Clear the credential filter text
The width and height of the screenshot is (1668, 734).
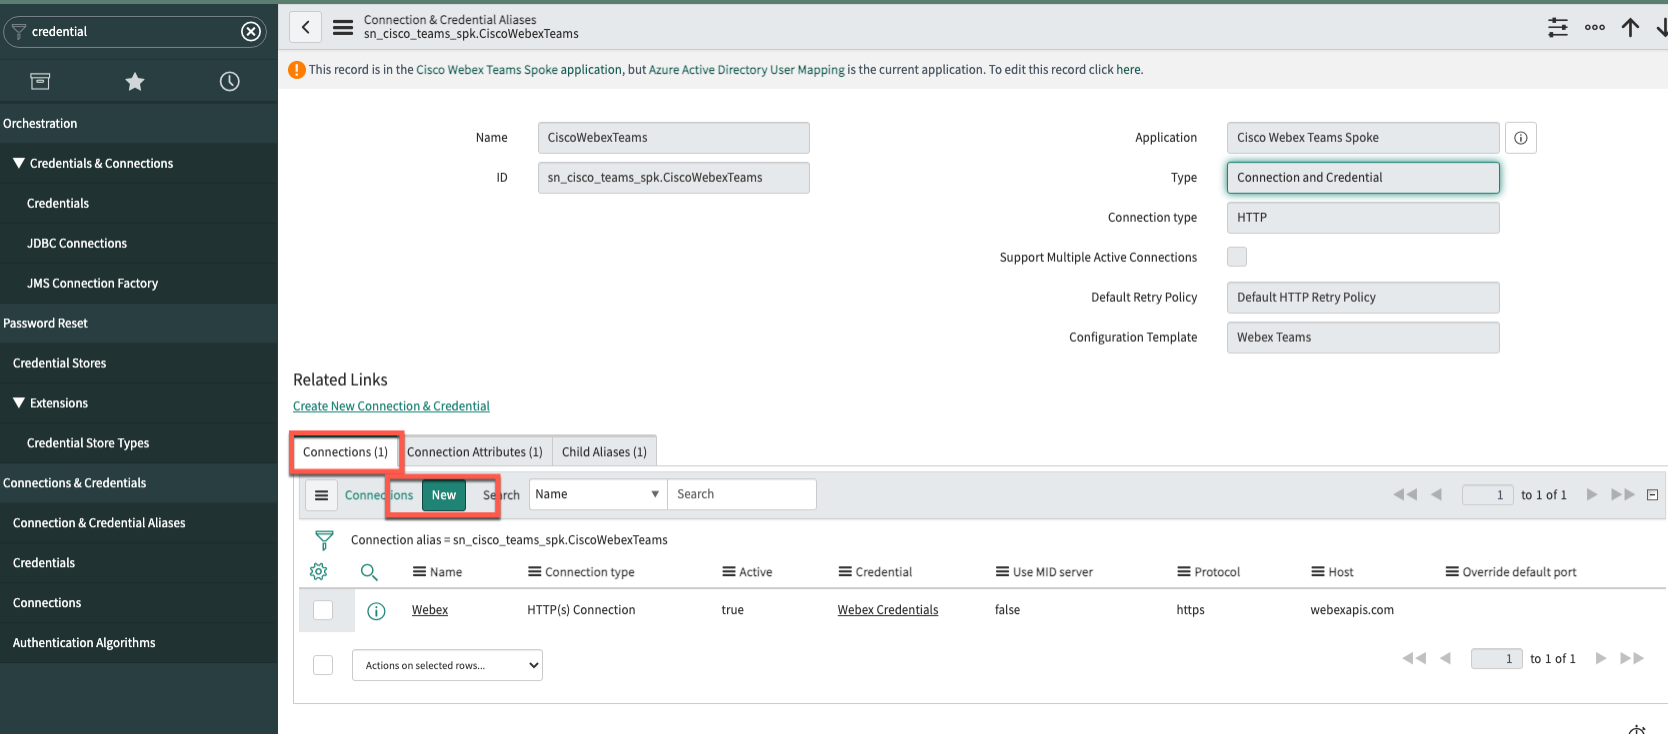pos(251,32)
